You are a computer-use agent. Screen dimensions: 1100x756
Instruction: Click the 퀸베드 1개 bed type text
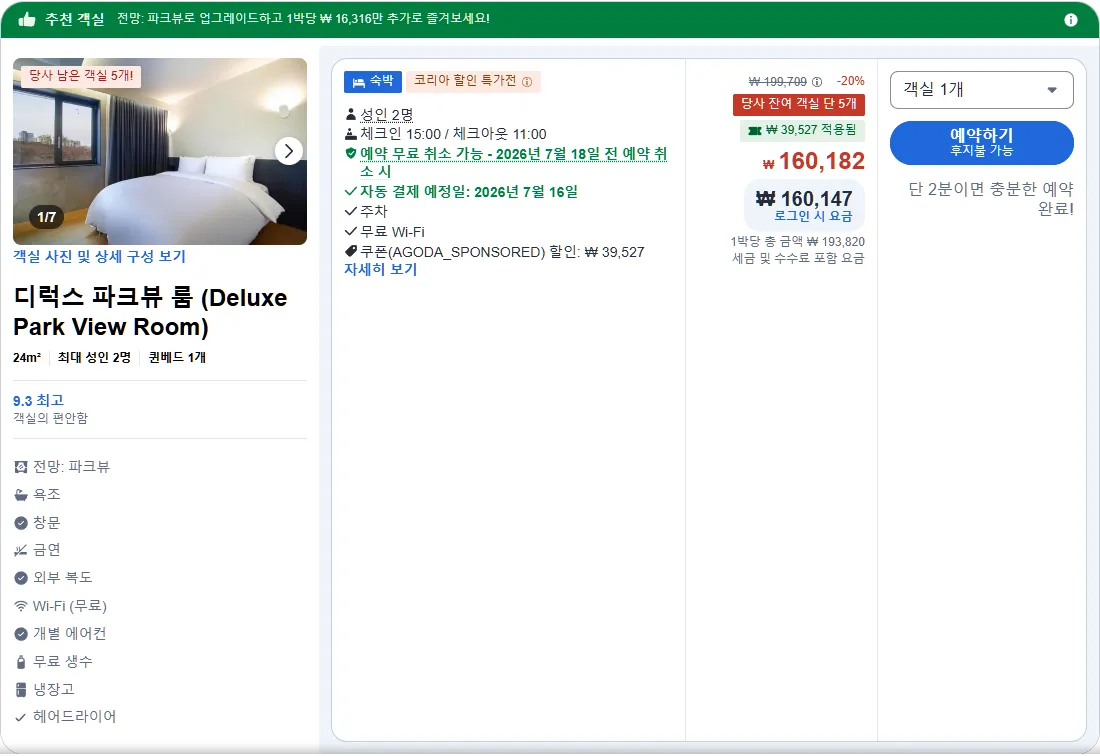177,358
